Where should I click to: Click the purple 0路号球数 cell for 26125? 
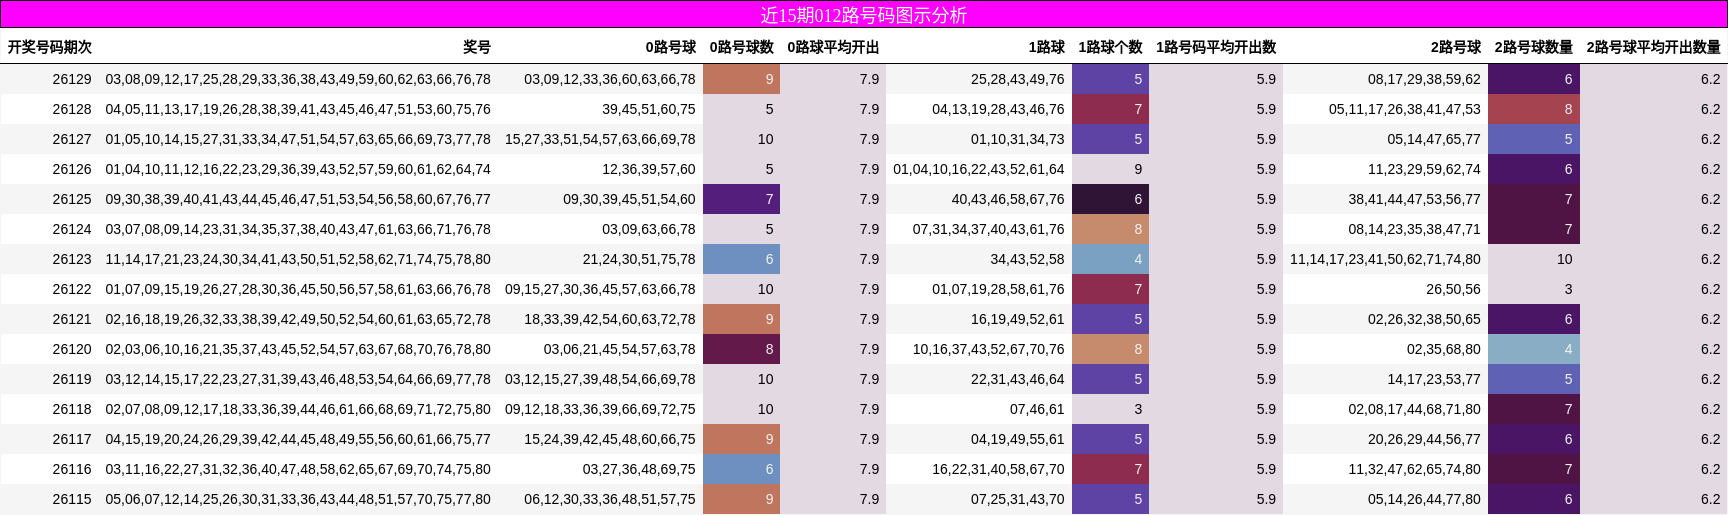[x=741, y=199]
